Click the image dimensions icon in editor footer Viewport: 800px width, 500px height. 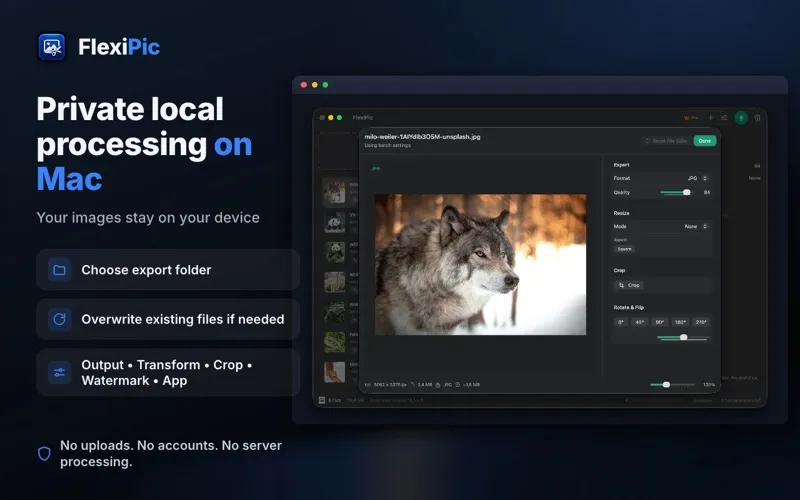coord(368,385)
